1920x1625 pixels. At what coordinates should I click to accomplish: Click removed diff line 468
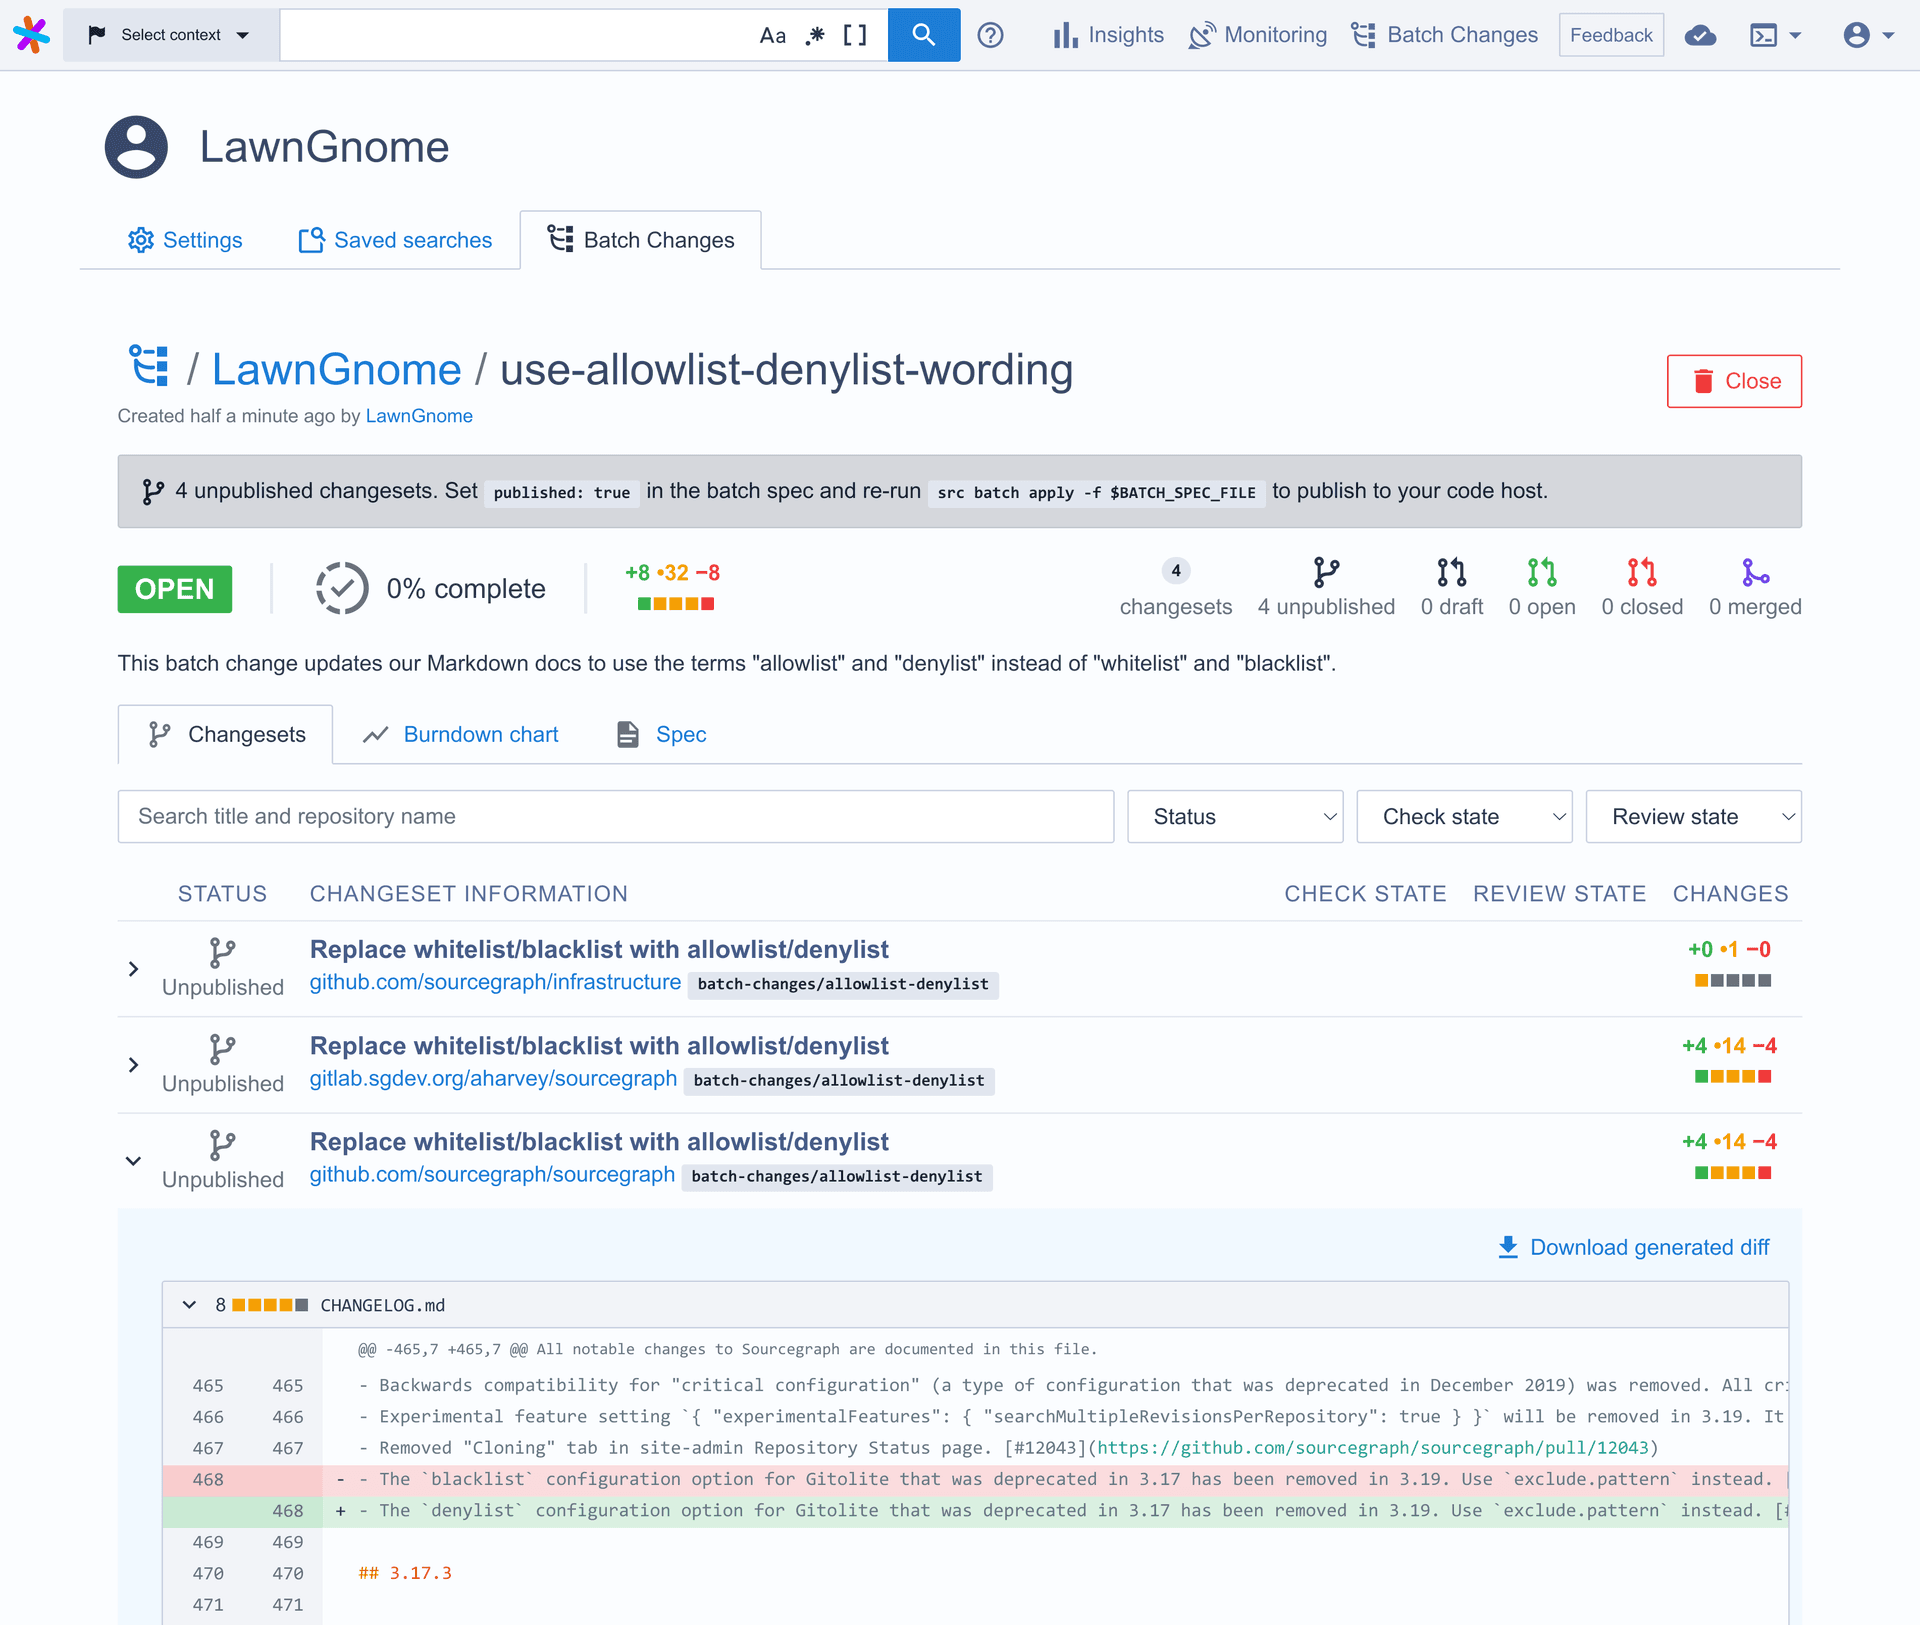point(975,1479)
